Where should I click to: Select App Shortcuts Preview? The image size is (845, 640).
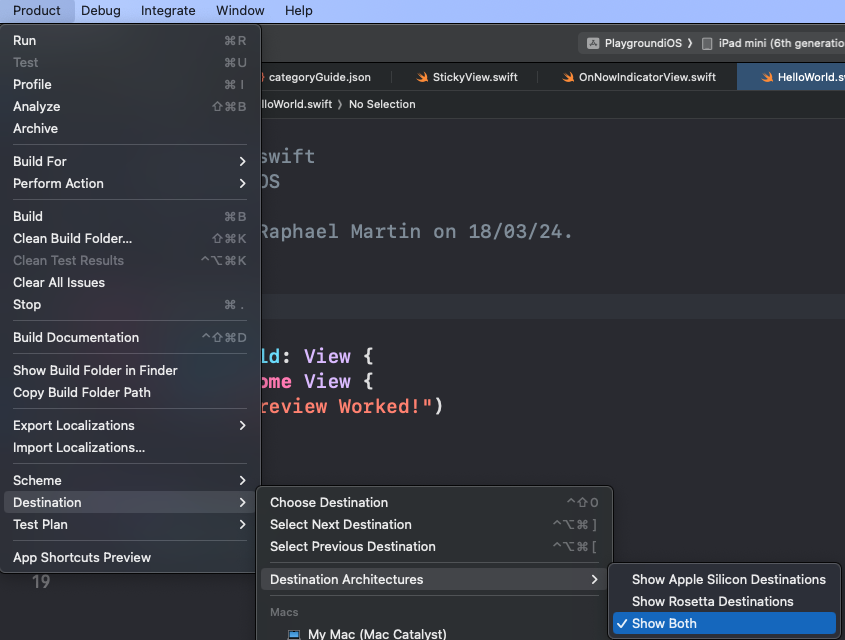tap(130, 557)
